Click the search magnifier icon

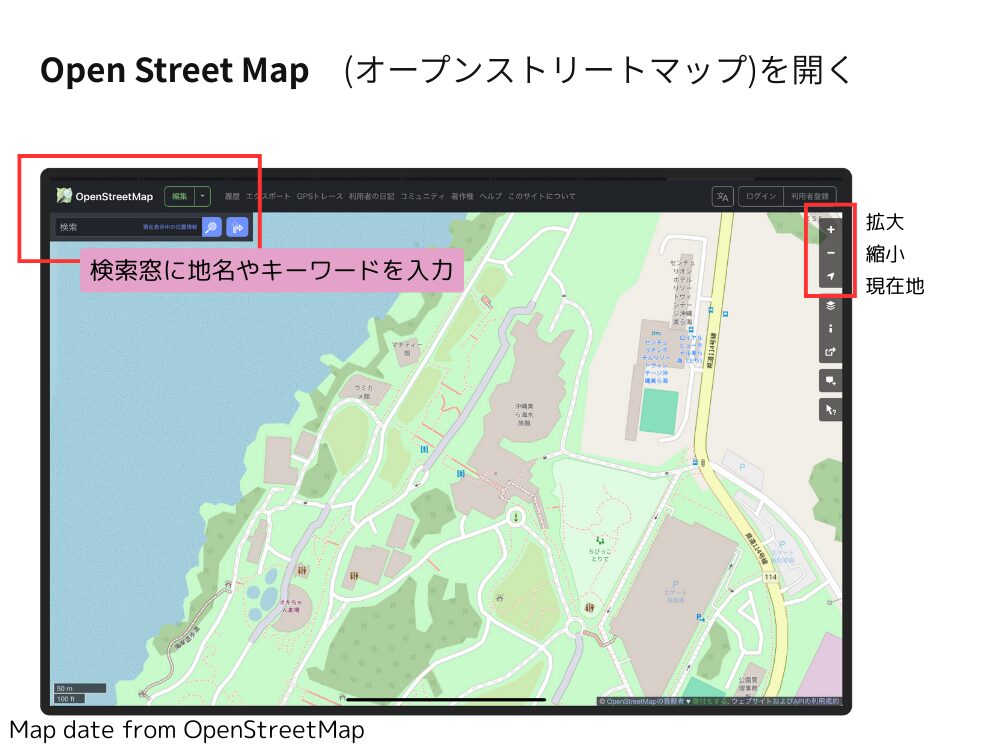click(x=210, y=227)
